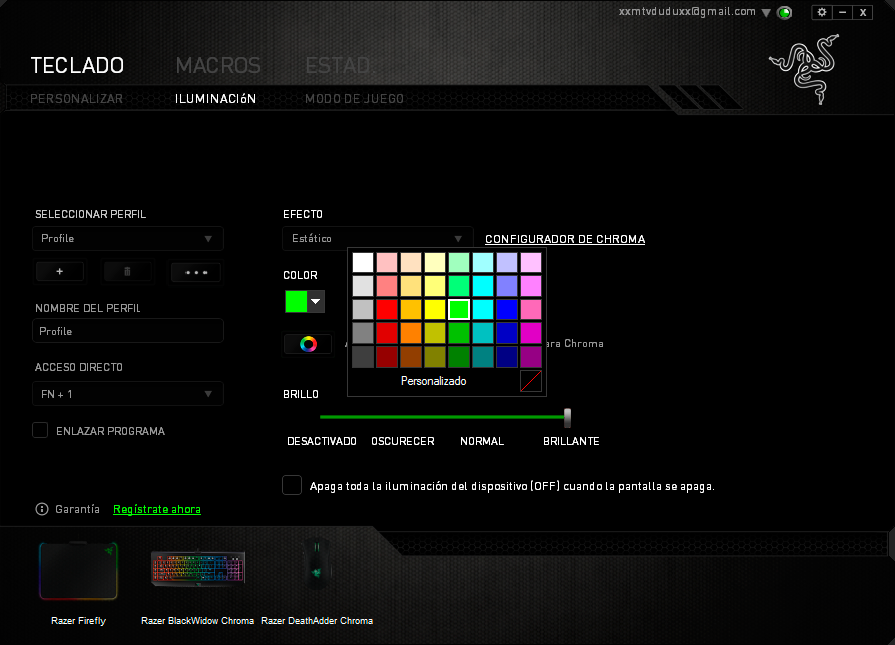Select the ILUMINACIÓN subtab

(x=215, y=99)
